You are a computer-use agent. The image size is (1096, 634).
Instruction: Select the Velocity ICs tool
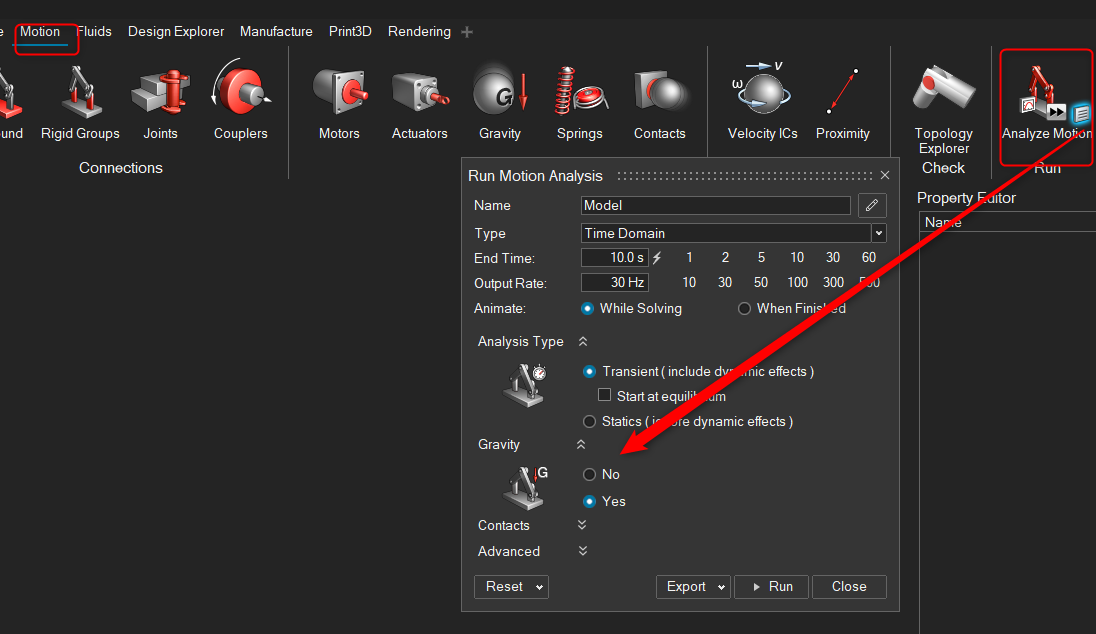[763, 103]
